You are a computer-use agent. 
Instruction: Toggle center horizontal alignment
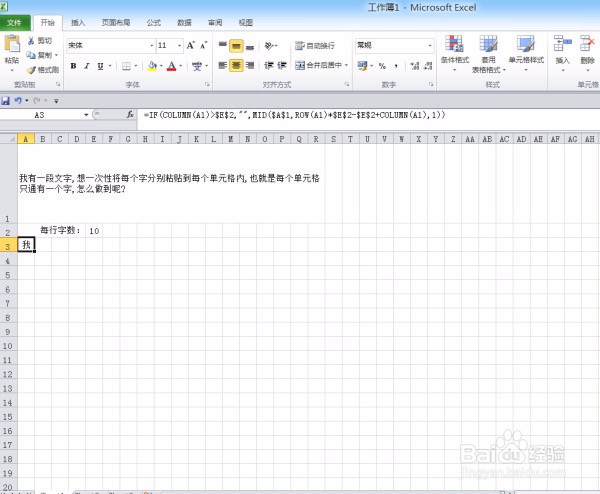point(236,65)
